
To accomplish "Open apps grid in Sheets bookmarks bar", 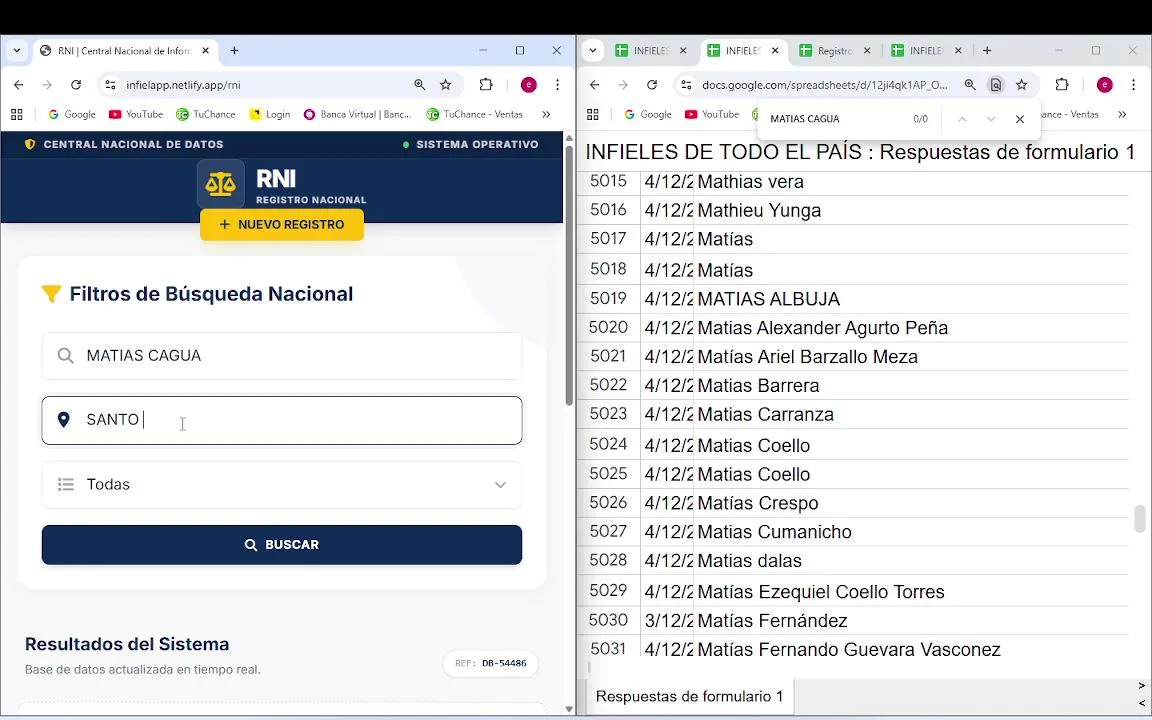I will coord(593,115).
